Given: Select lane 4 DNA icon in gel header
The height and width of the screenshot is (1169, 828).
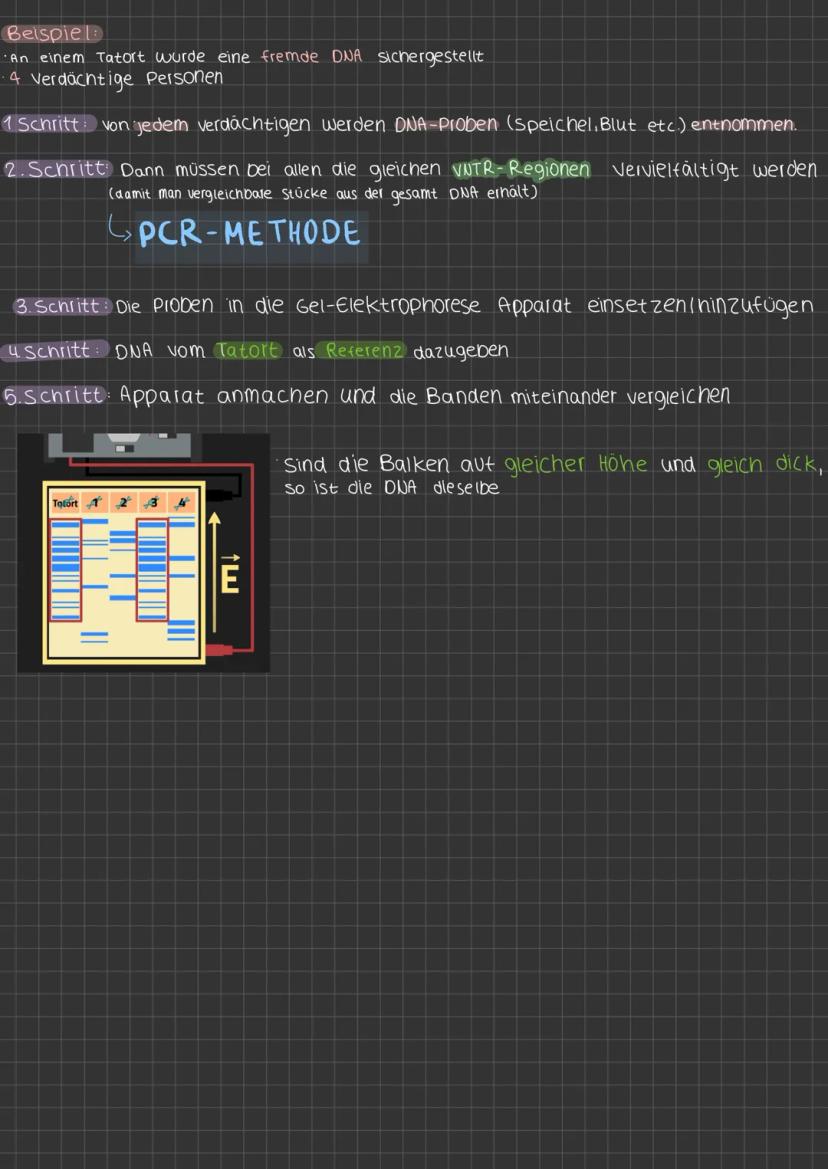Looking at the screenshot, I should [x=181, y=503].
